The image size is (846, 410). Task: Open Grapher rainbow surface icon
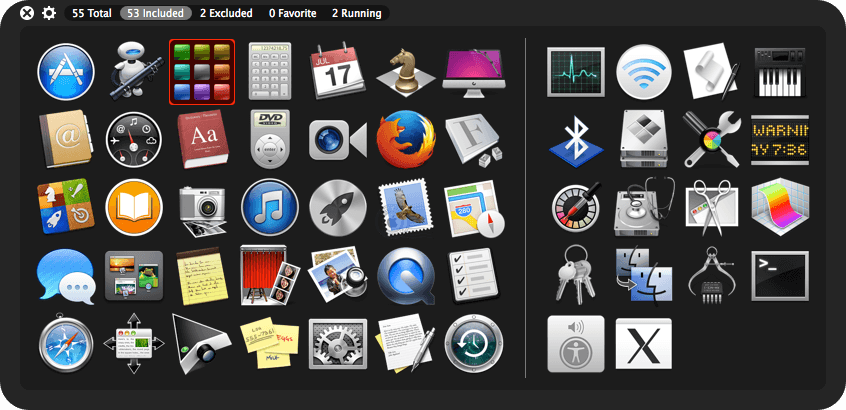click(780, 207)
